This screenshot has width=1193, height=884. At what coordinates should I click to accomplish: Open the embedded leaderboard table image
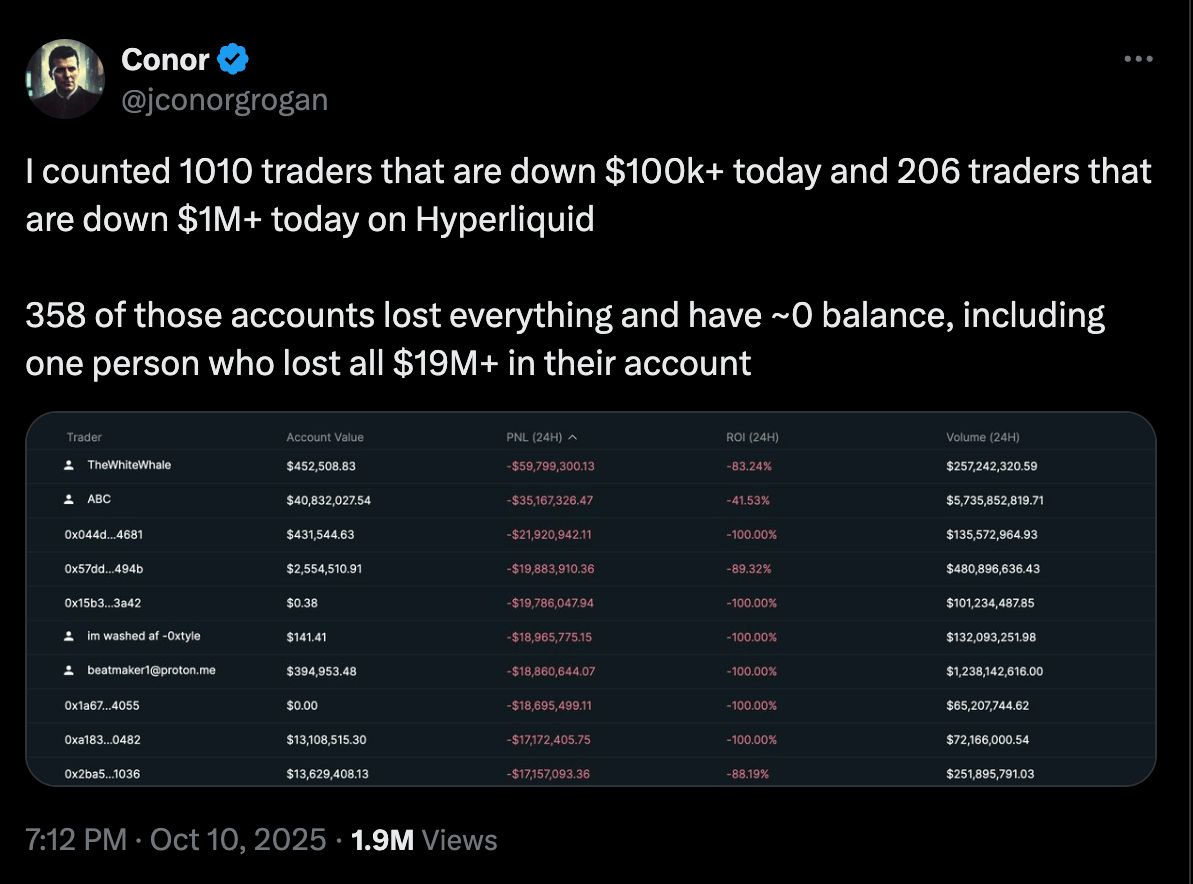(590, 600)
